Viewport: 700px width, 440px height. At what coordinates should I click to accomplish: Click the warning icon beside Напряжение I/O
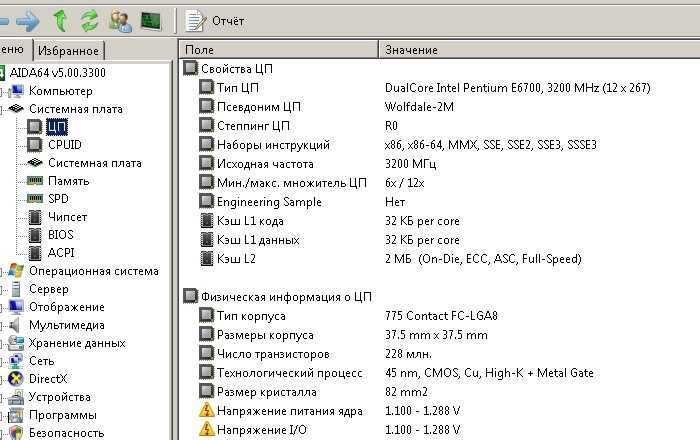point(206,429)
